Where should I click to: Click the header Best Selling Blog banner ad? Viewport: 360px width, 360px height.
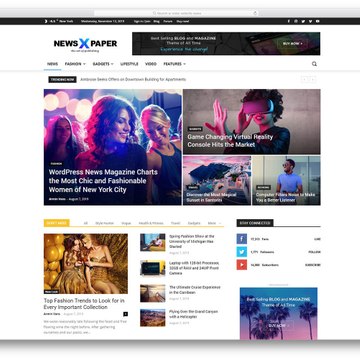click(226, 44)
